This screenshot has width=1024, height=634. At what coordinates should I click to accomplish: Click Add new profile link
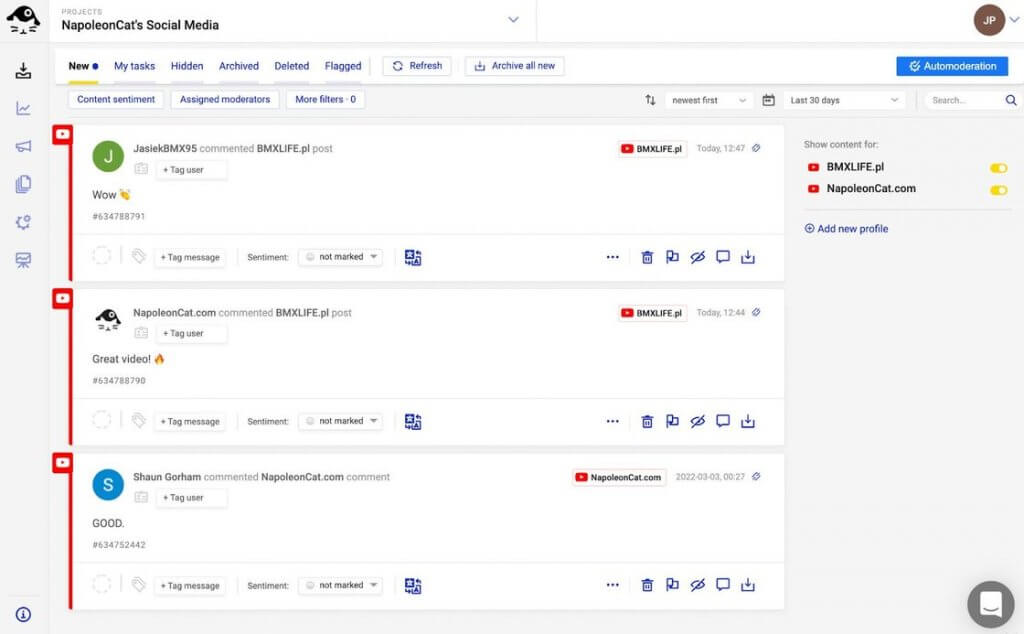(x=846, y=229)
